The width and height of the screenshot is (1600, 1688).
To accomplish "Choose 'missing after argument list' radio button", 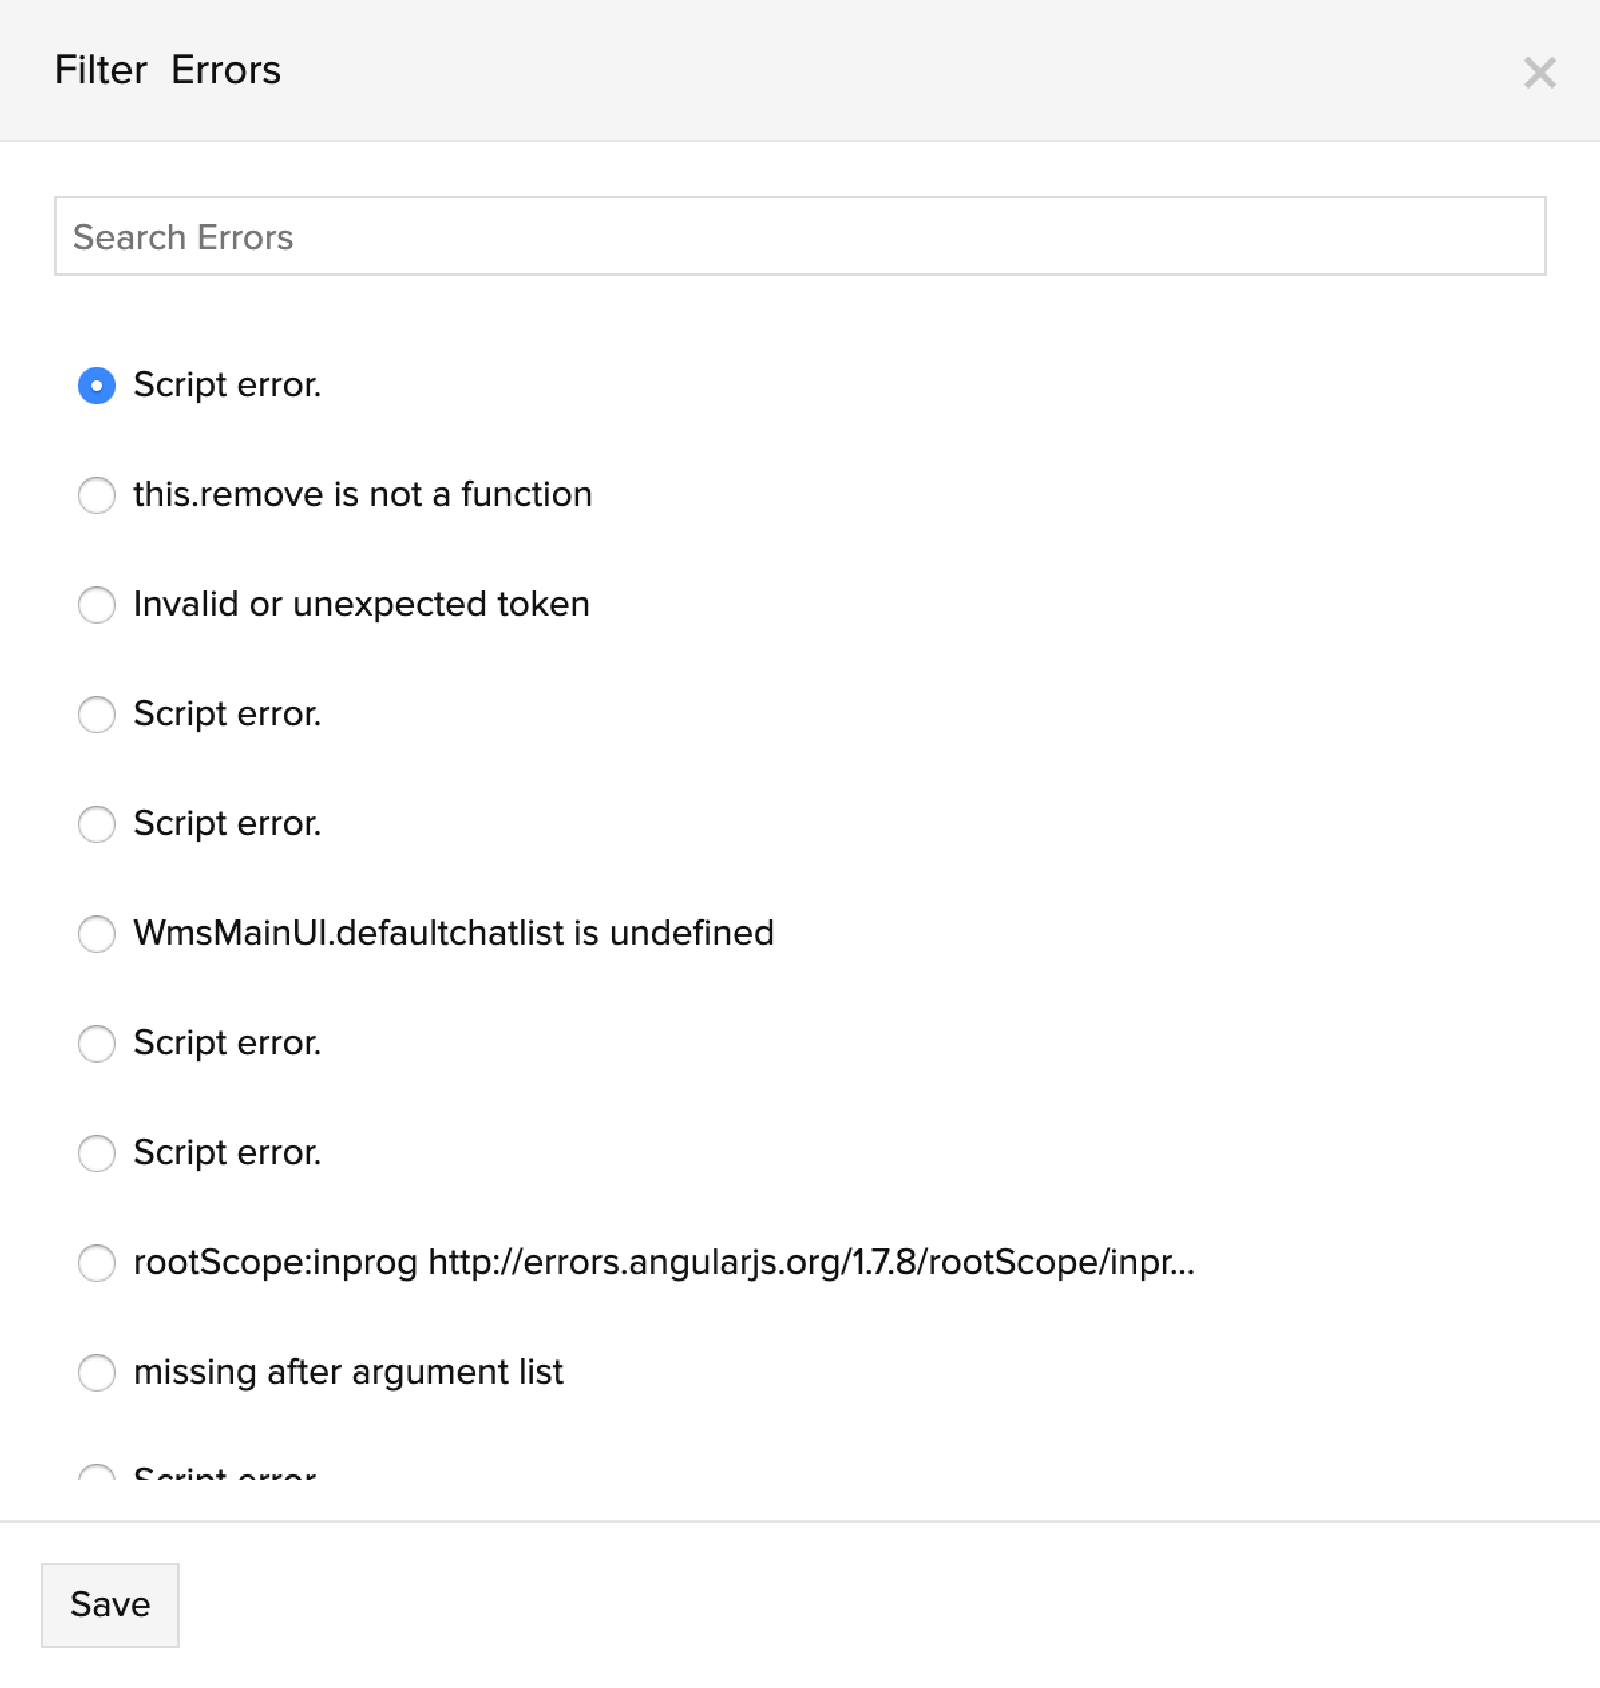I will click(x=97, y=1373).
